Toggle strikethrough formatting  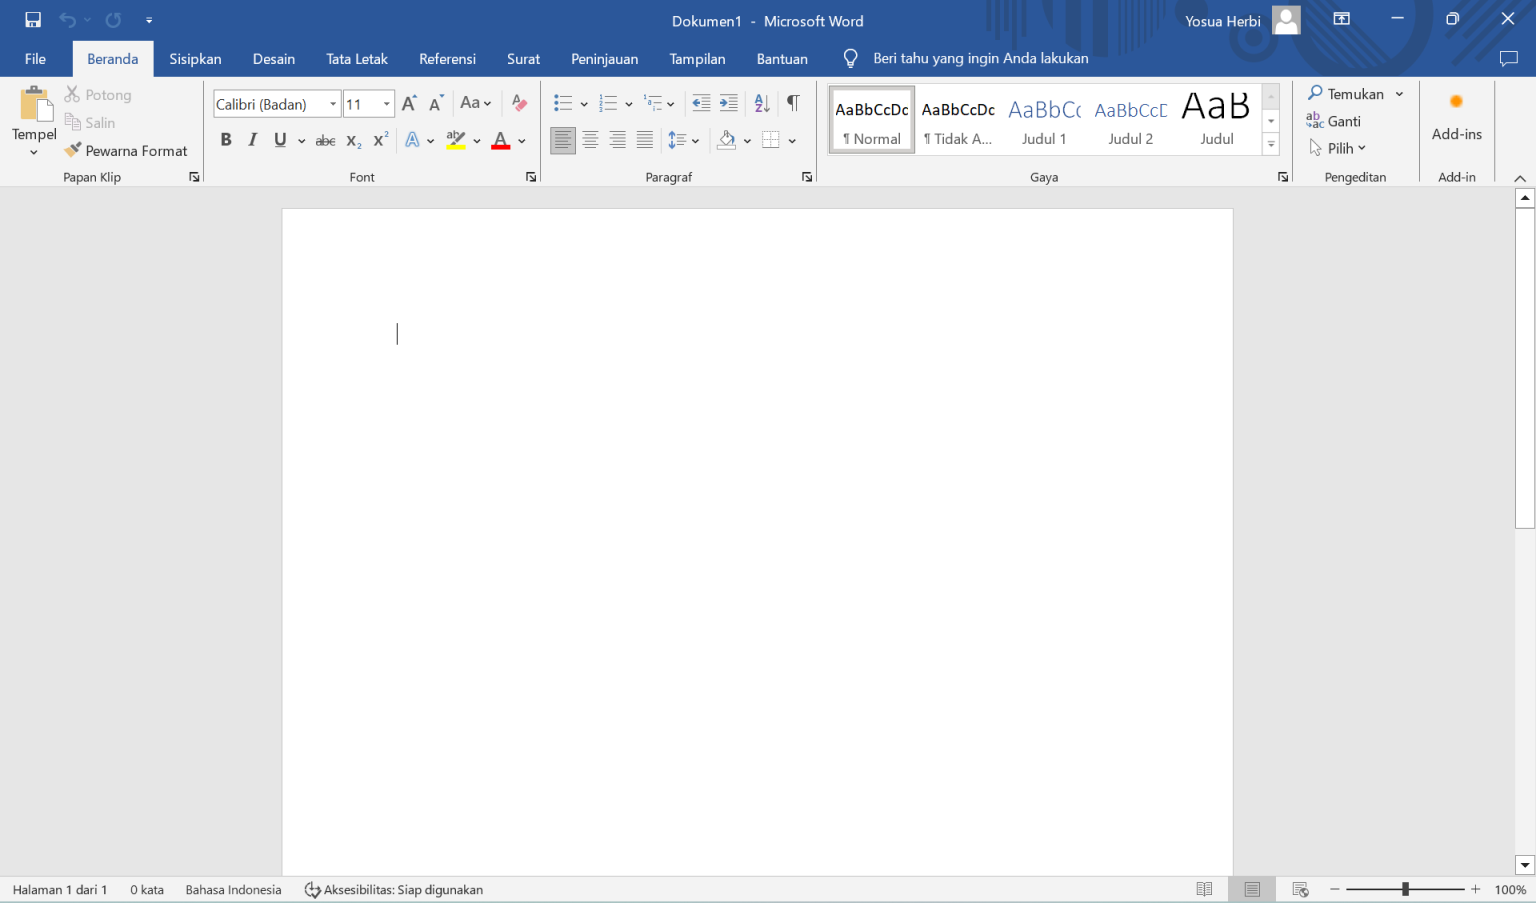(325, 140)
